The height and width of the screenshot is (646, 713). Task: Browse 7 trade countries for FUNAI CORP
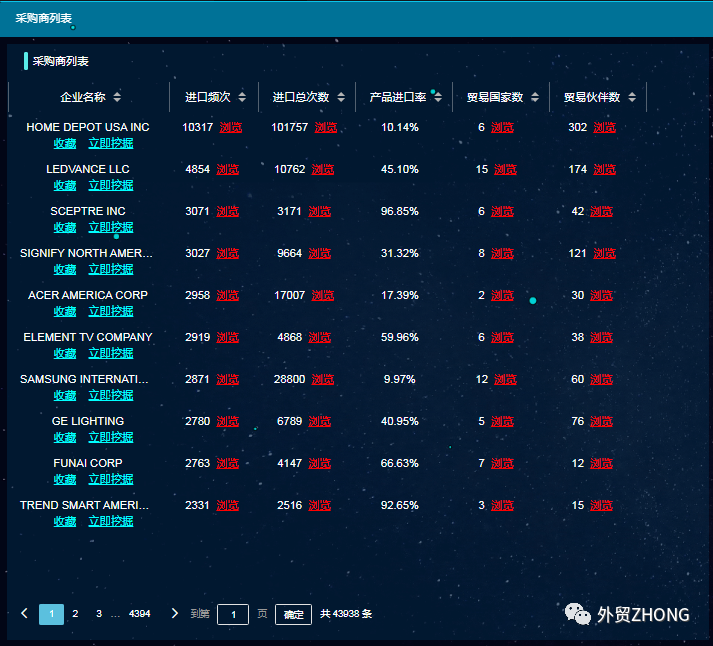(502, 463)
